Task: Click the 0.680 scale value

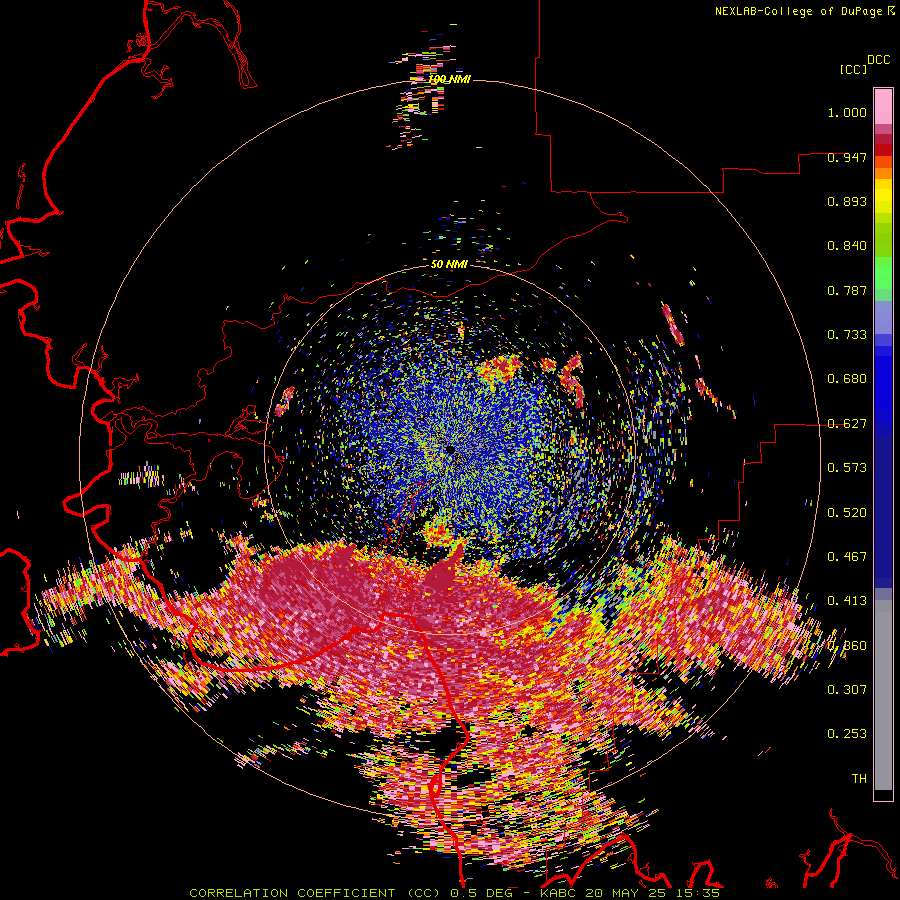Action: [847, 379]
